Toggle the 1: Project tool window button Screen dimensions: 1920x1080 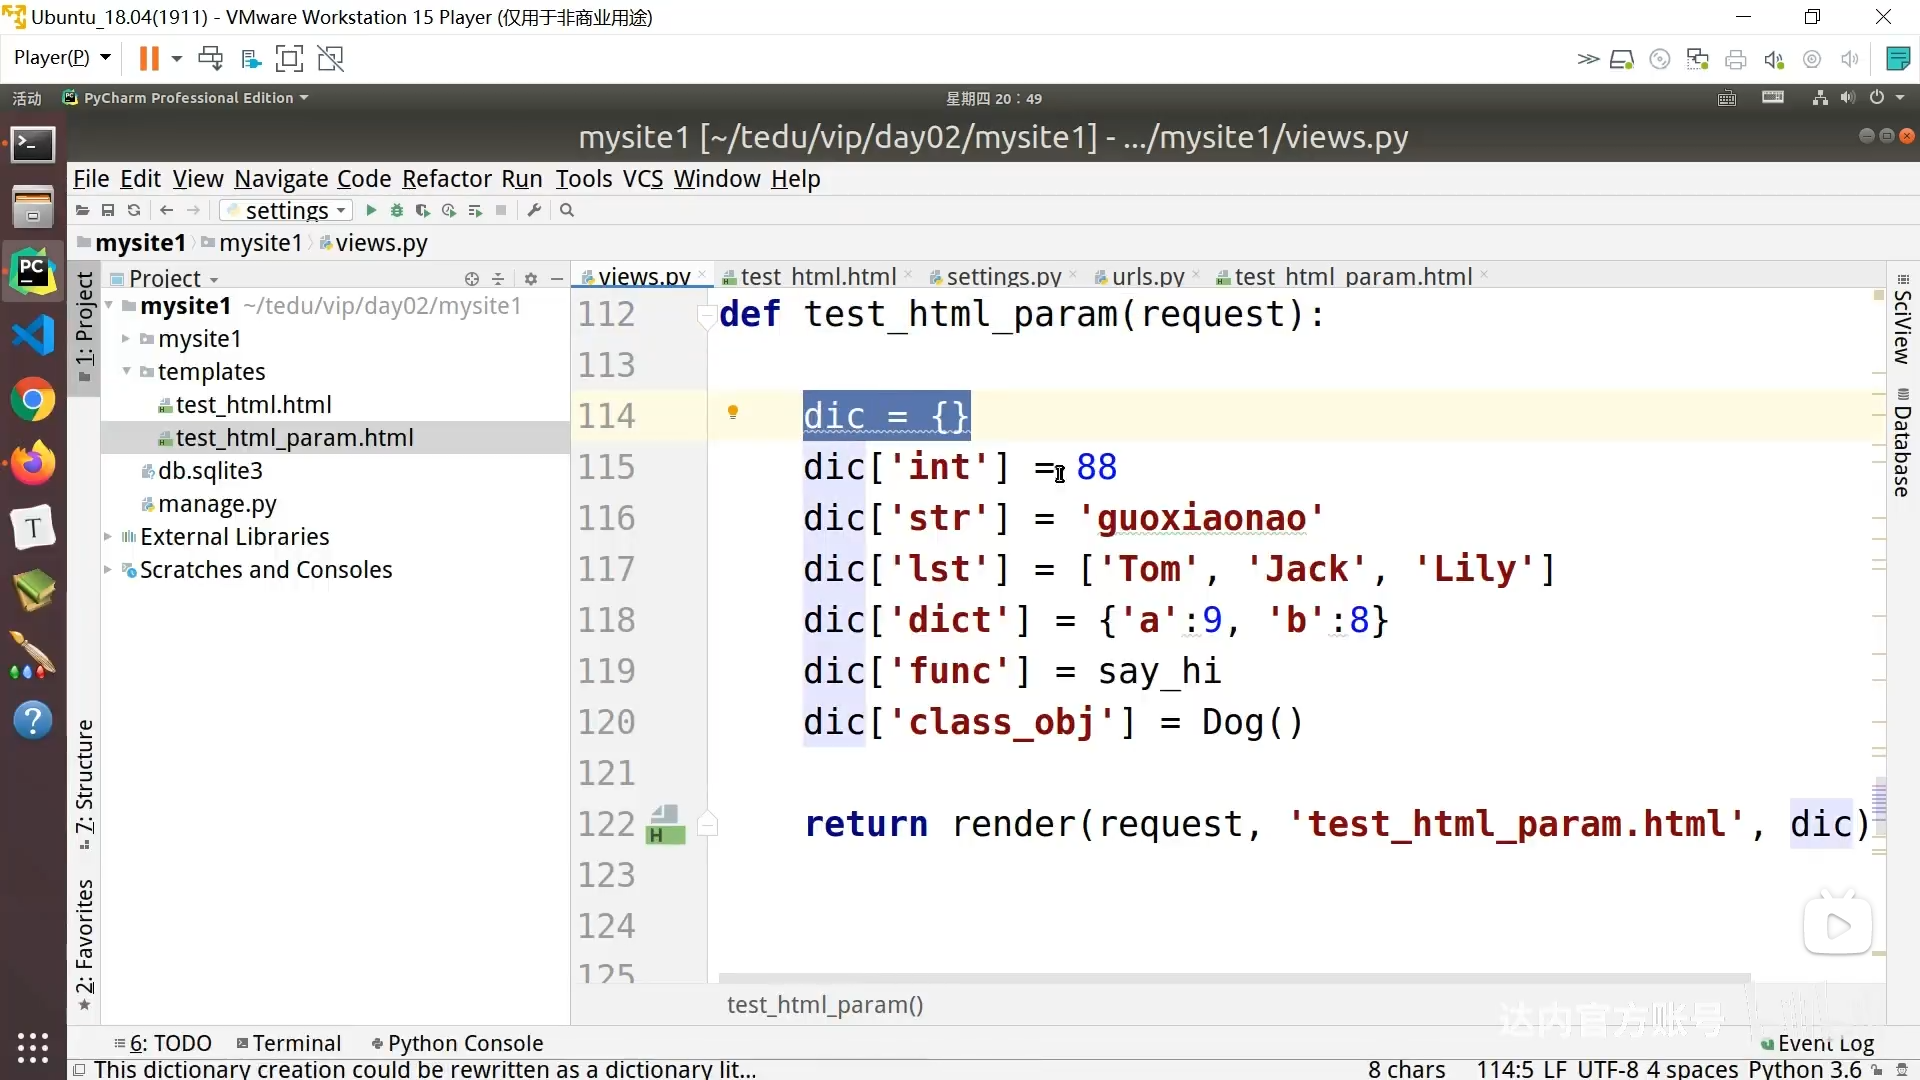84,327
